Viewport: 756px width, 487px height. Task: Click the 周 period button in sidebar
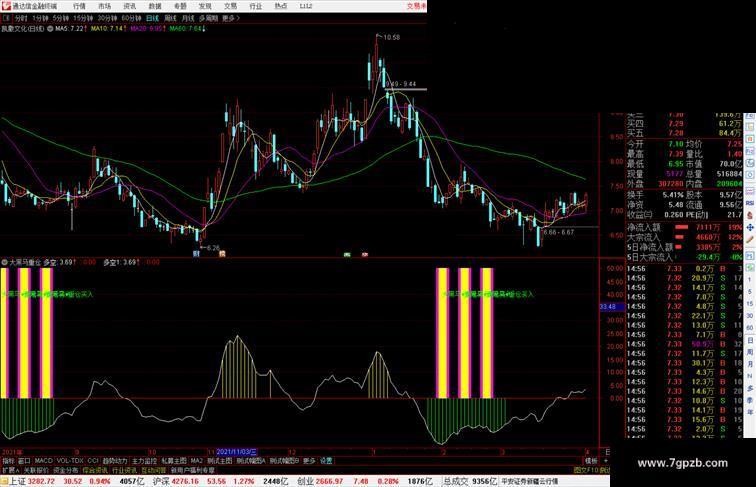(x=750, y=352)
